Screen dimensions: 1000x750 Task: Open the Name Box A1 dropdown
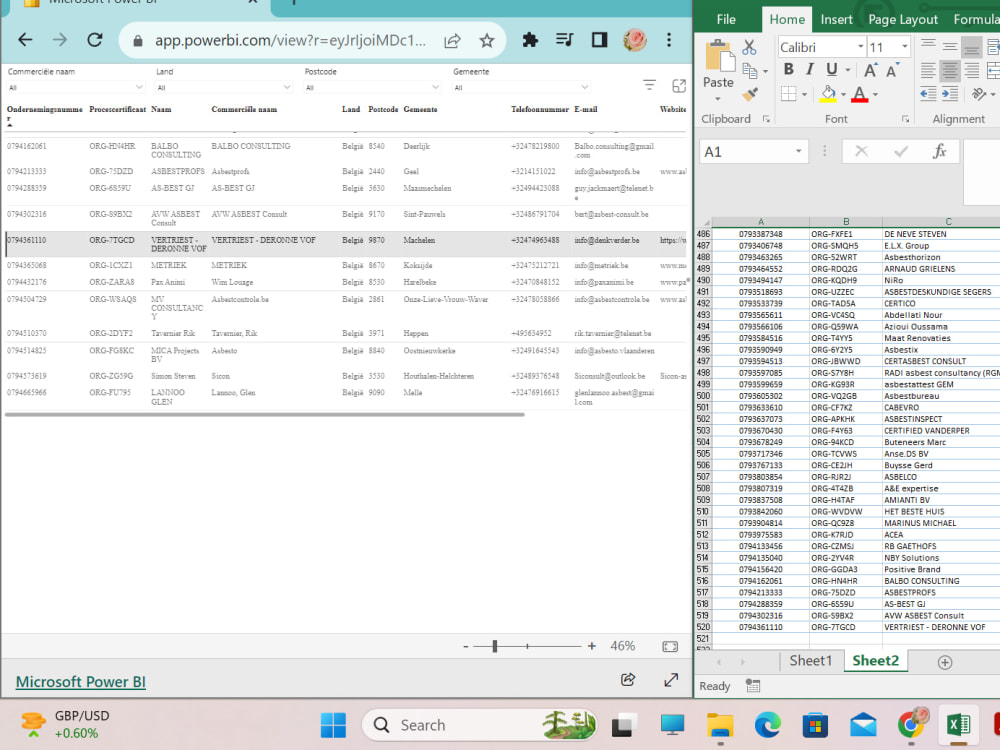point(798,152)
